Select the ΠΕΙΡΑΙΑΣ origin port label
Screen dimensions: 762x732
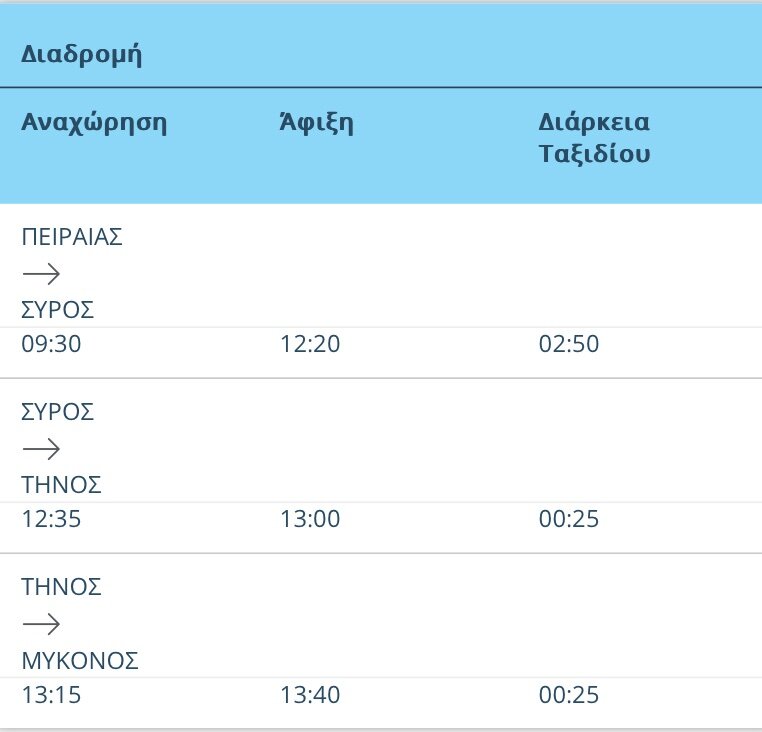72,237
